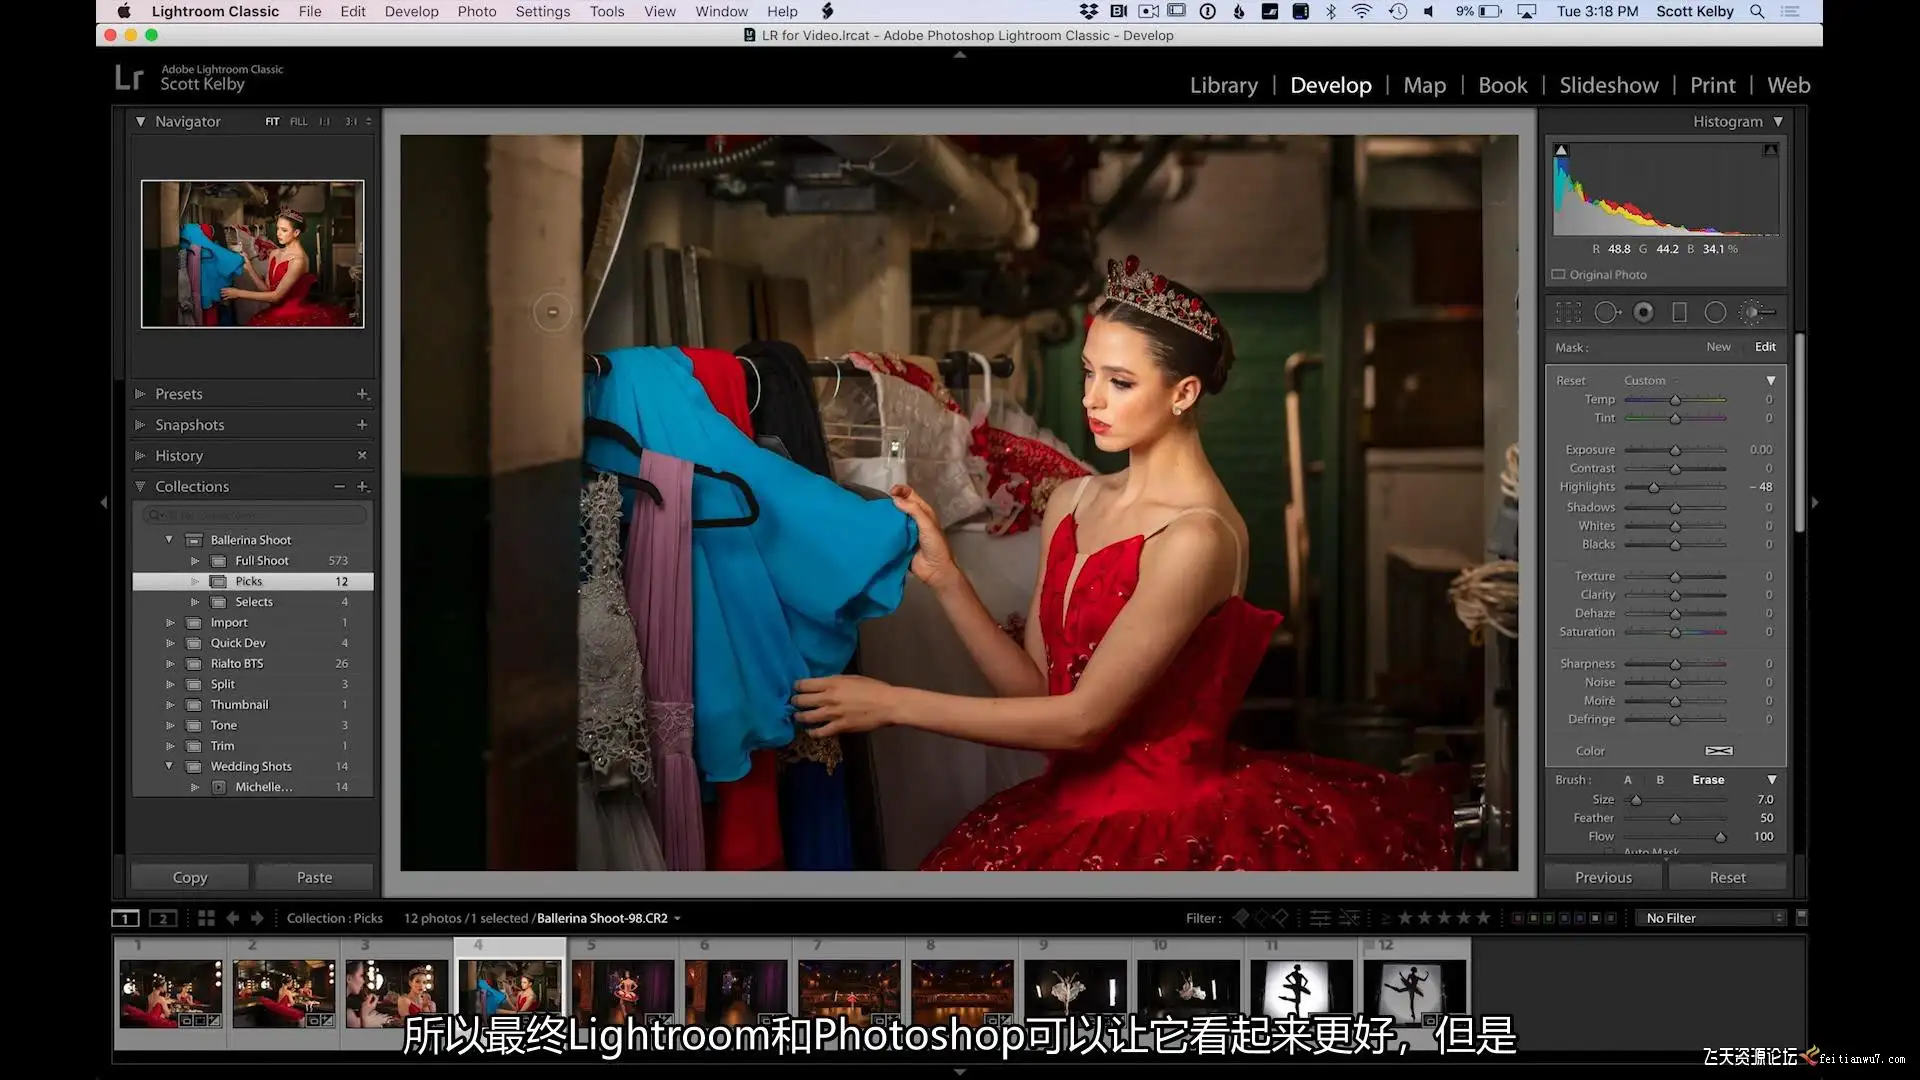Click the Previous button
This screenshot has width=1920, height=1080.
click(1602, 877)
